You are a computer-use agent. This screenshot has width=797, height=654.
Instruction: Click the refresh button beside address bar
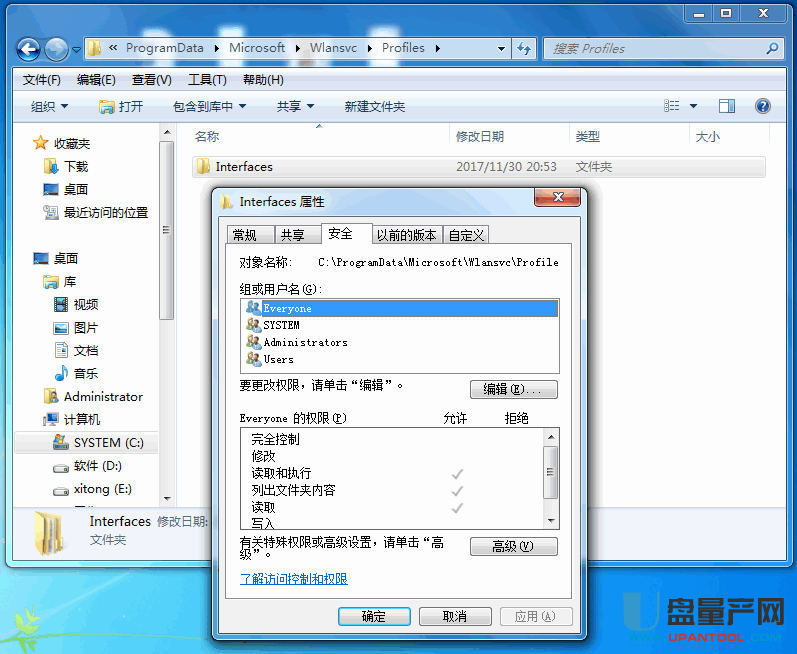point(524,48)
